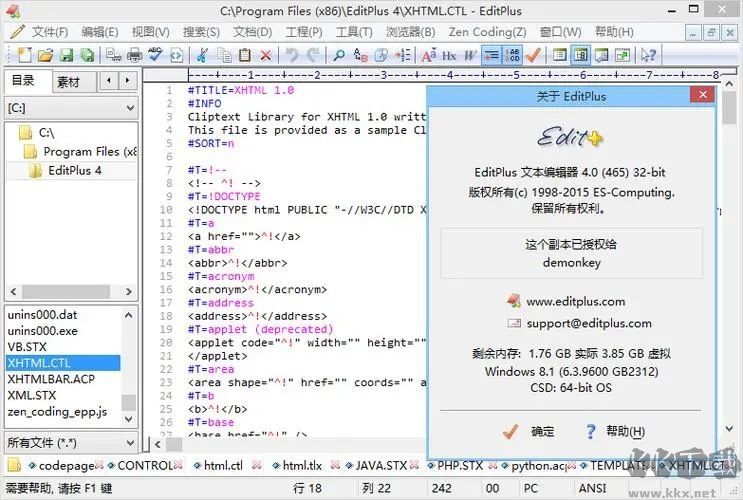The width and height of the screenshot is (743, 500).
Task: Click the Paste clipboard icon
Action: click(x=244, y=56)
